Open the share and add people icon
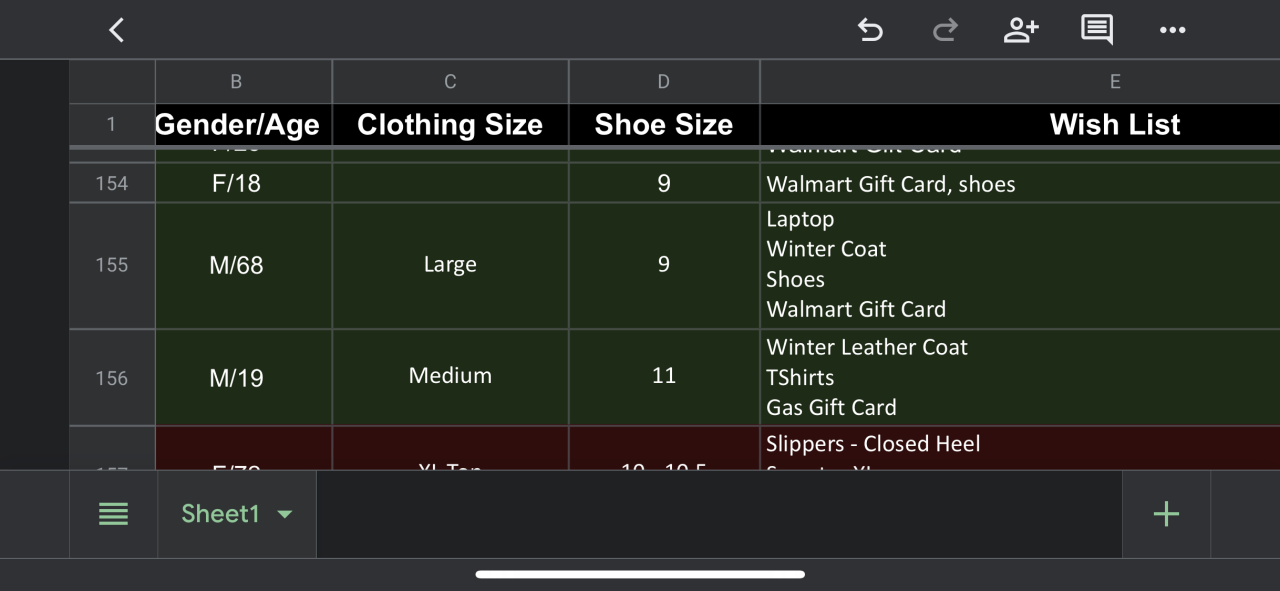Viewport: 1280px width, 591px height. tap(1020, 30)
